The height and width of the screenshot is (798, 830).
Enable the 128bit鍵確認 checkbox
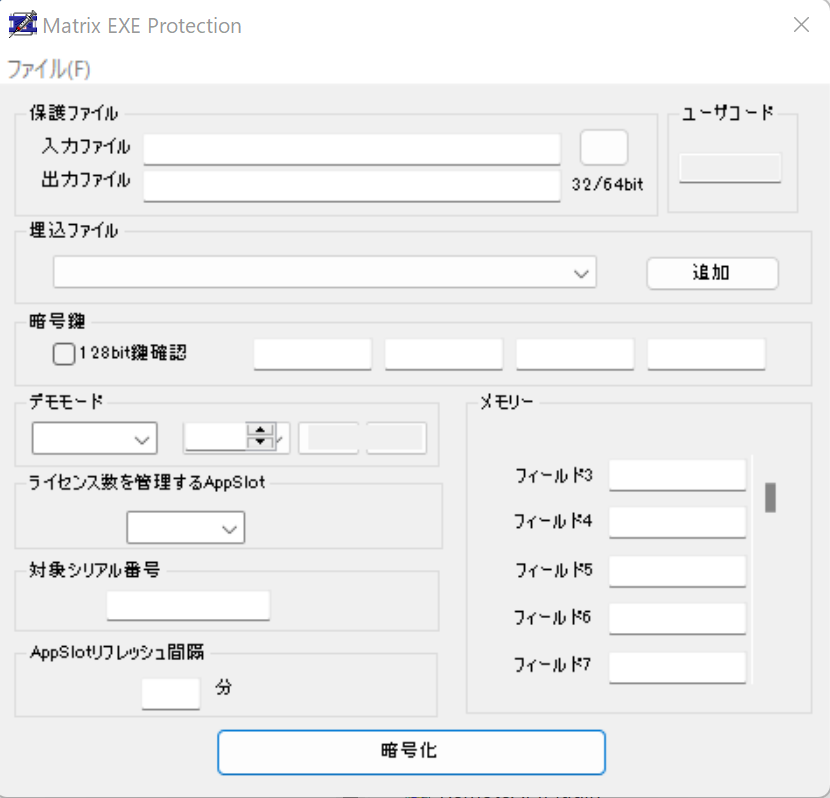[64, 354]
